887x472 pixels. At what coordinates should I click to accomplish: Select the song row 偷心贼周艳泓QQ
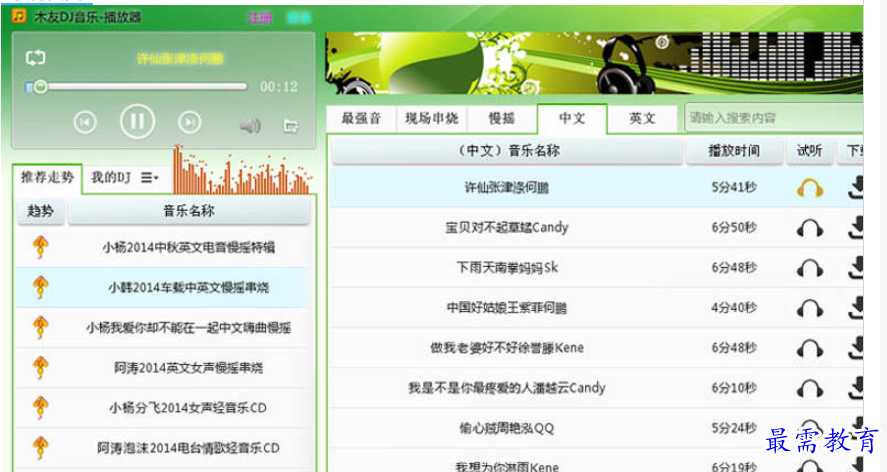(x=597, y=428)
